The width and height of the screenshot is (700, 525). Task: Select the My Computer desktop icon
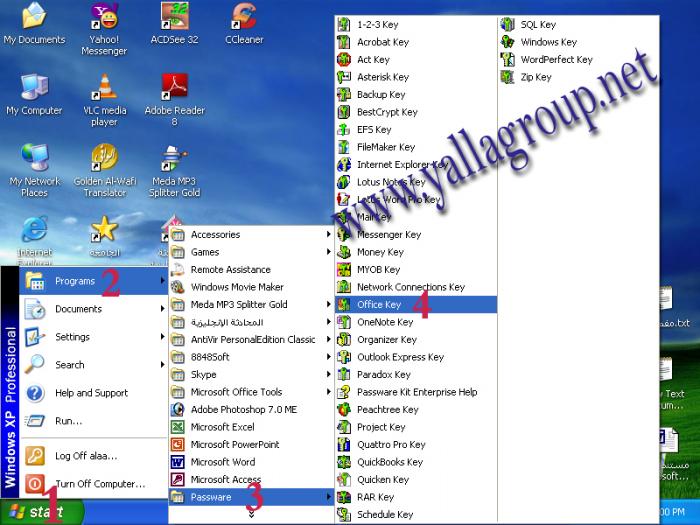34,94
